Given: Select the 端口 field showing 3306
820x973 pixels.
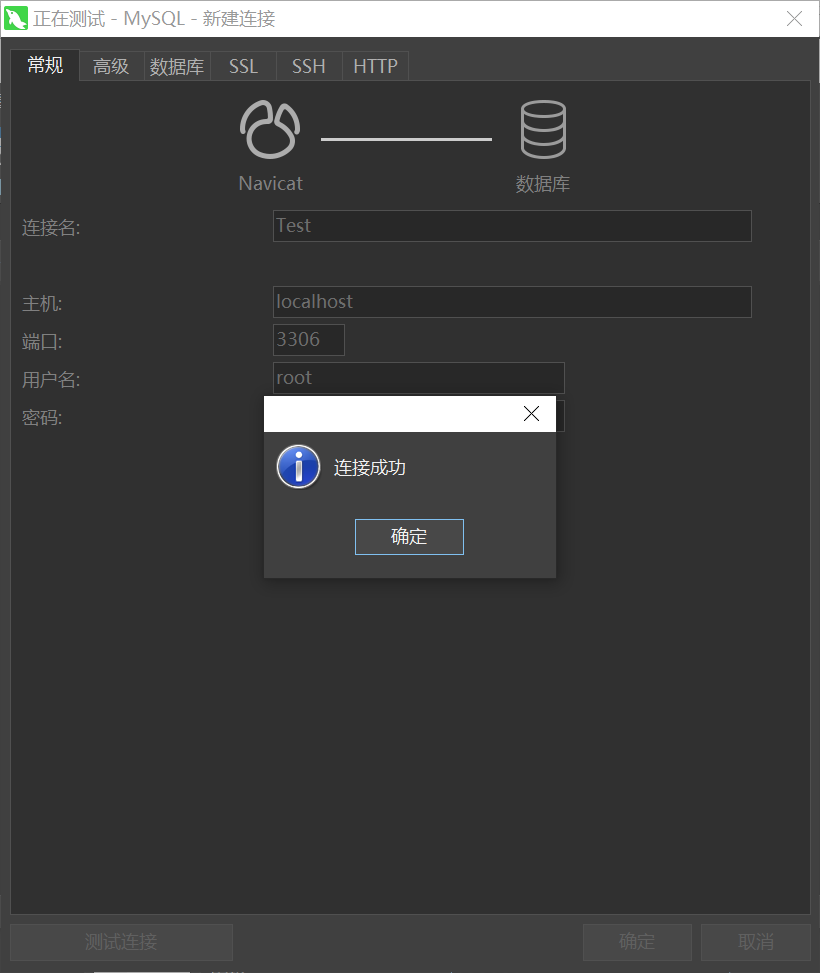Looking at the screenshot, I should click(x=308, y=340).
